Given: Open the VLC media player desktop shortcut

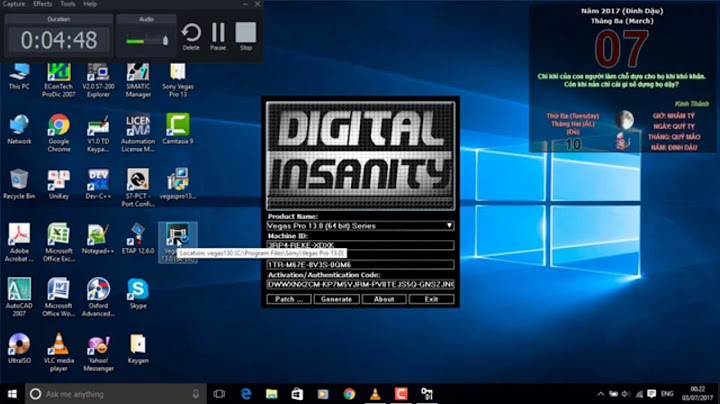Looking at the screenshot, I should click(58, 346).
